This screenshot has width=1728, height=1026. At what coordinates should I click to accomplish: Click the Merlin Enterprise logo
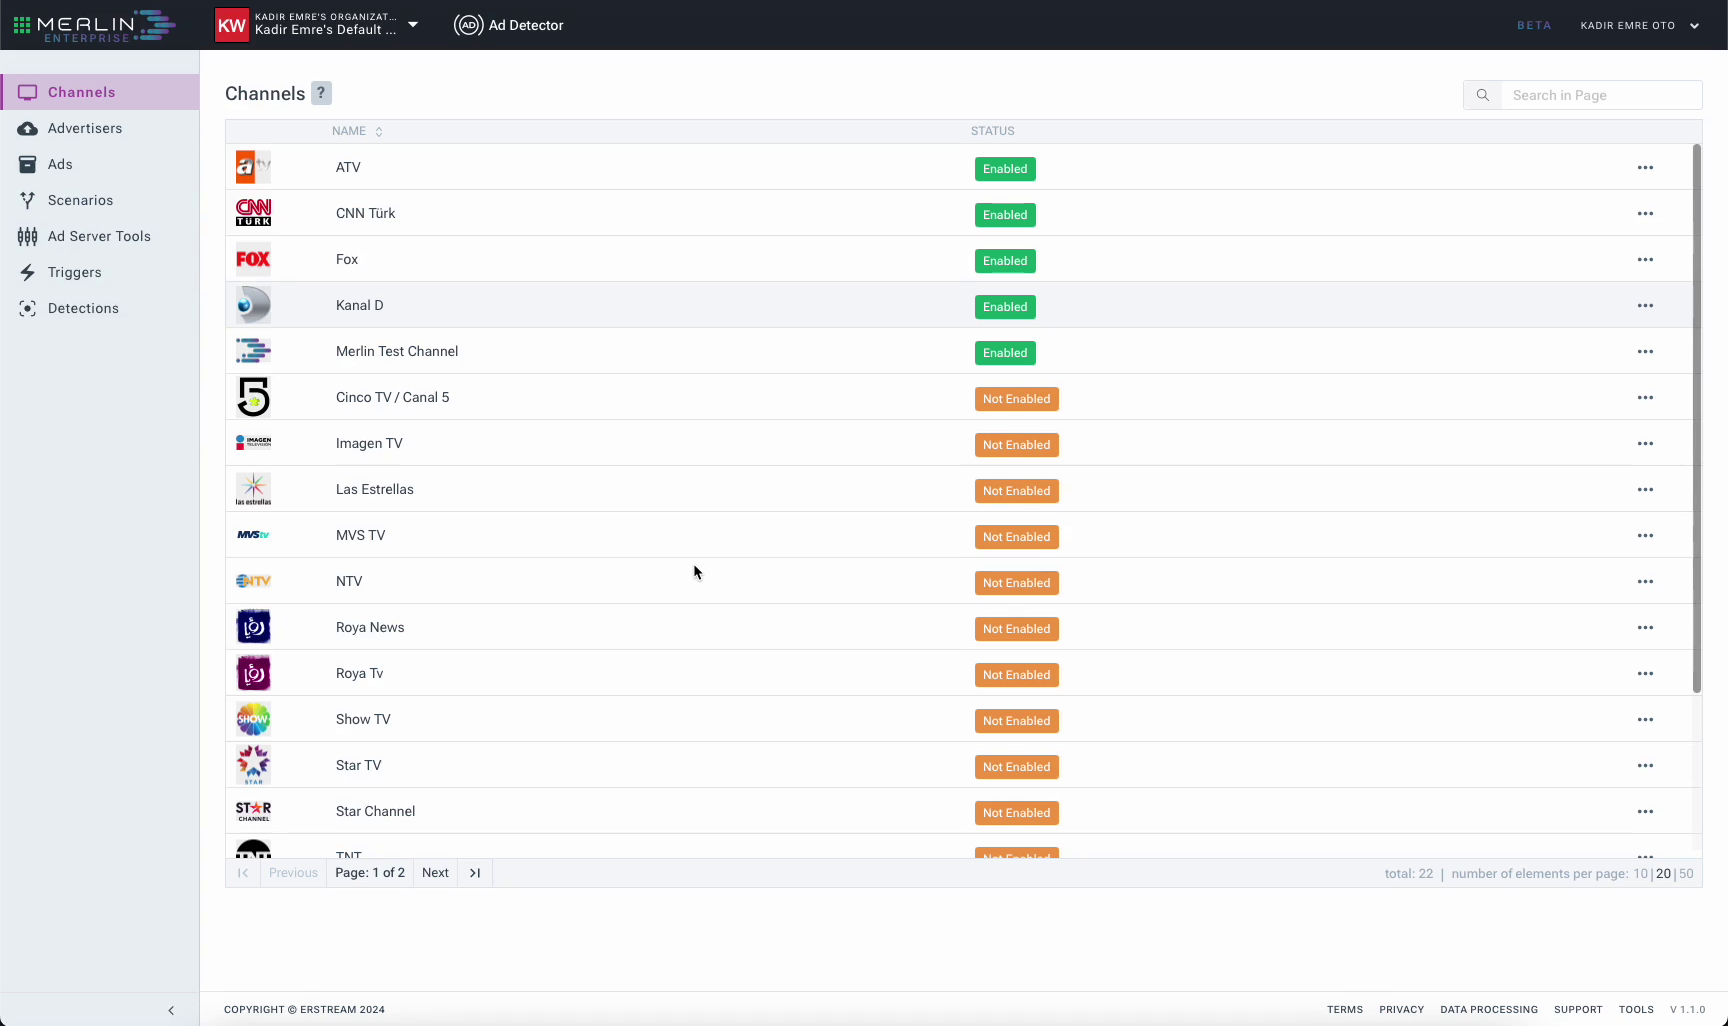[106, 26]
